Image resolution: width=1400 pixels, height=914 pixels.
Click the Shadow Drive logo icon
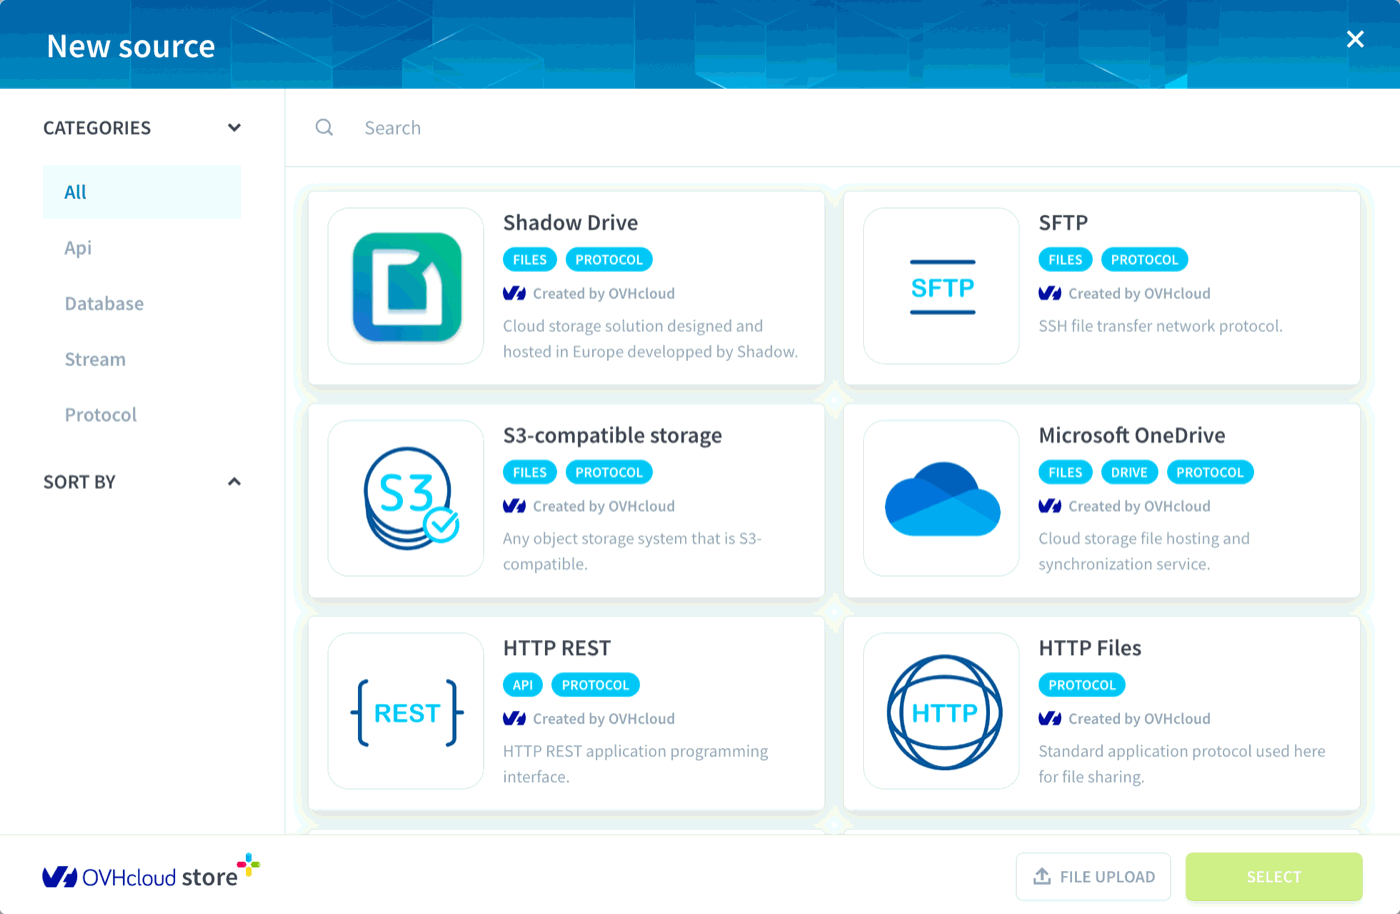pos(406,287)
